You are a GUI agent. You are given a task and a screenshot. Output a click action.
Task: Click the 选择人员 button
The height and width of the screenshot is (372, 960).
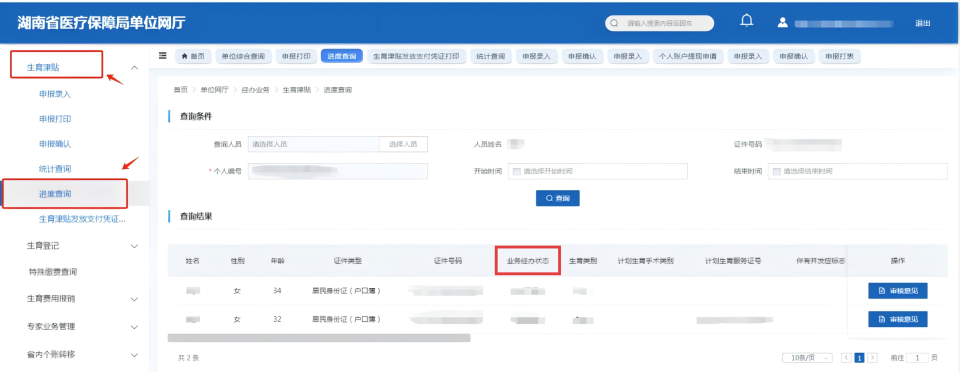tap(403, 144)
